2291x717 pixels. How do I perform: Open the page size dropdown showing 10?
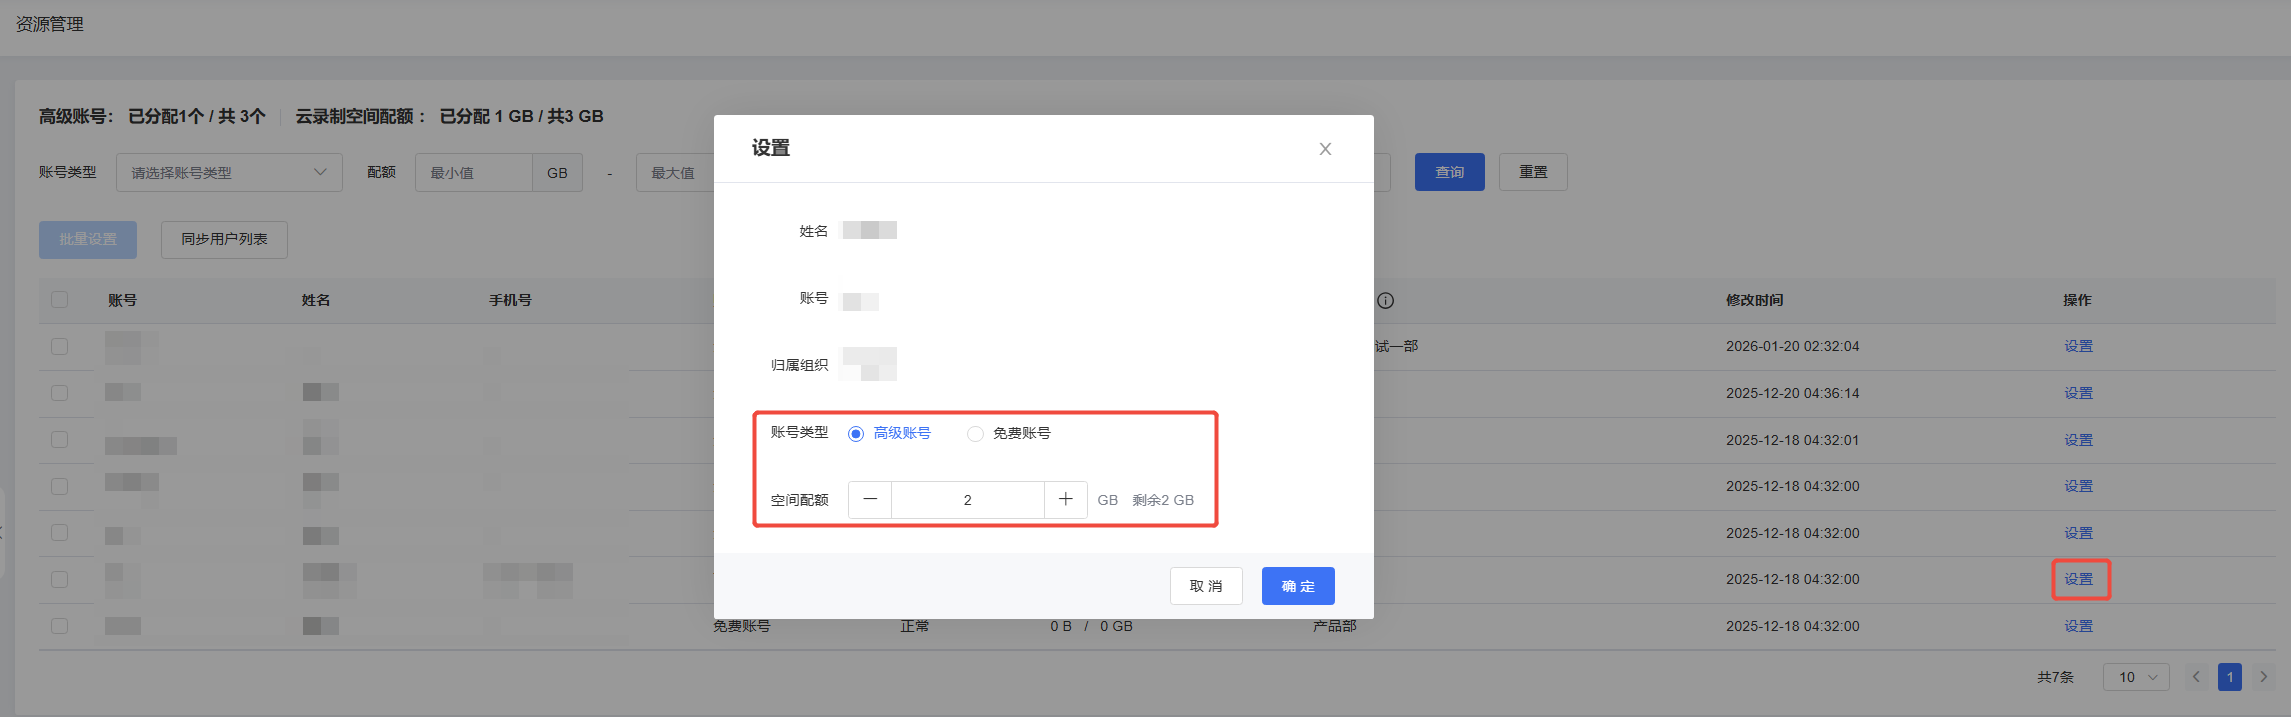(2136, 677)
